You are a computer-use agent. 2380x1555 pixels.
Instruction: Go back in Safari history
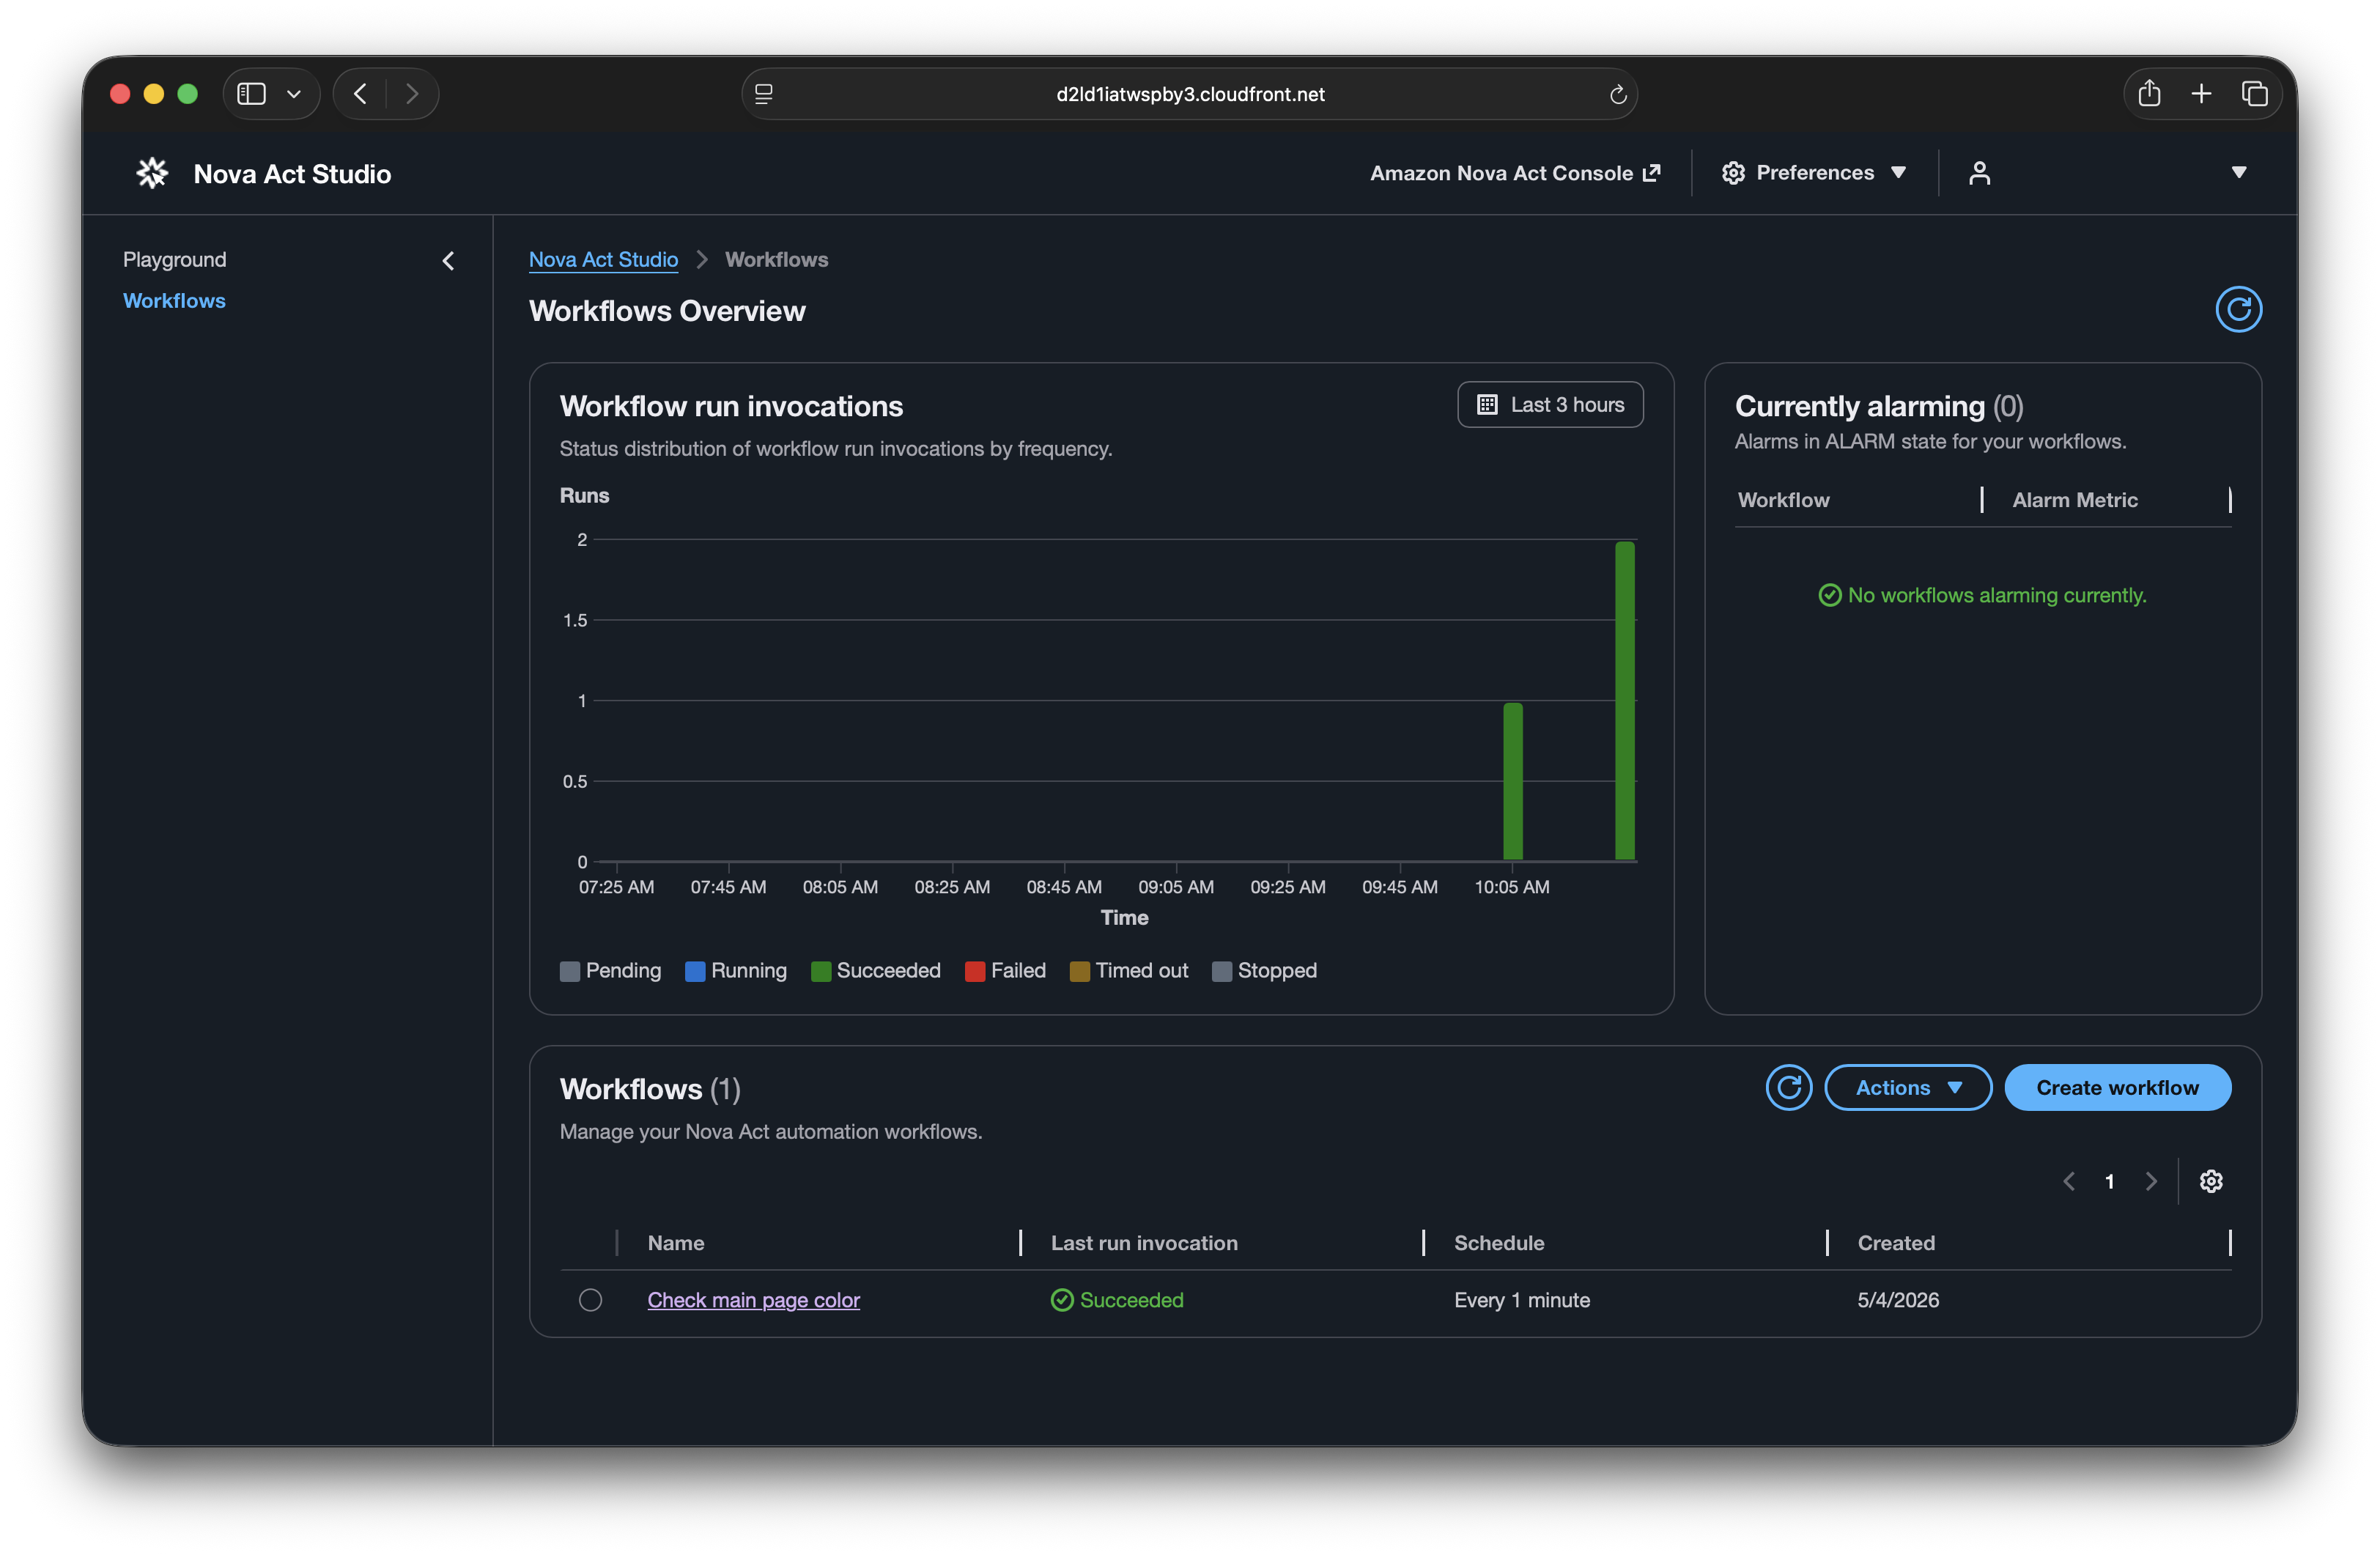[x=360, y=94]
